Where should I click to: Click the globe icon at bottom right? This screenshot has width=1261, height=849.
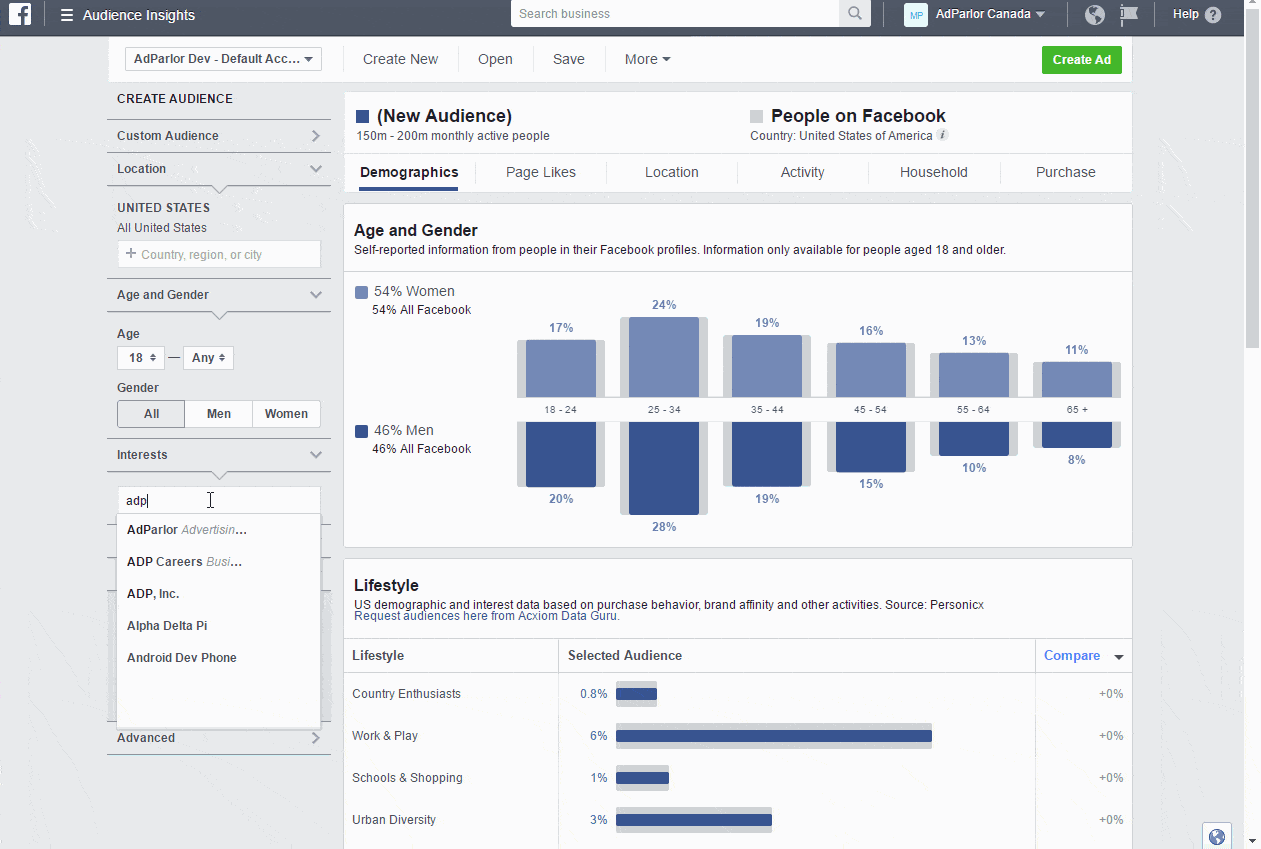[x=1217, y=835]
